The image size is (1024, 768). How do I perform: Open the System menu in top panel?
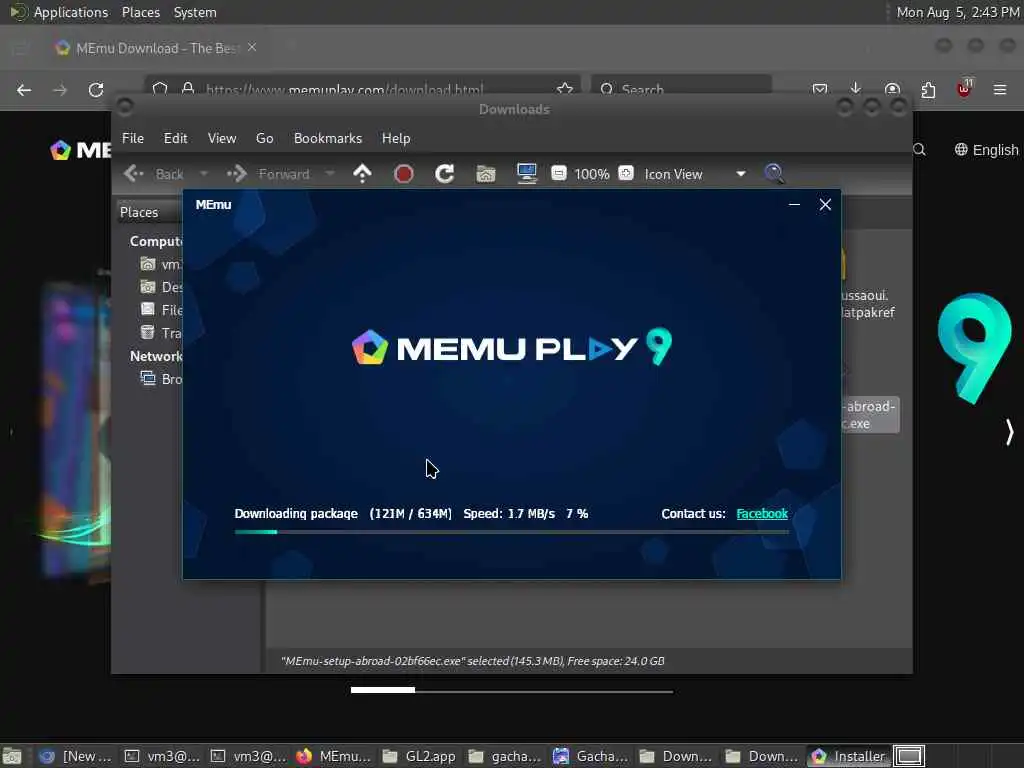coord(195,12)
